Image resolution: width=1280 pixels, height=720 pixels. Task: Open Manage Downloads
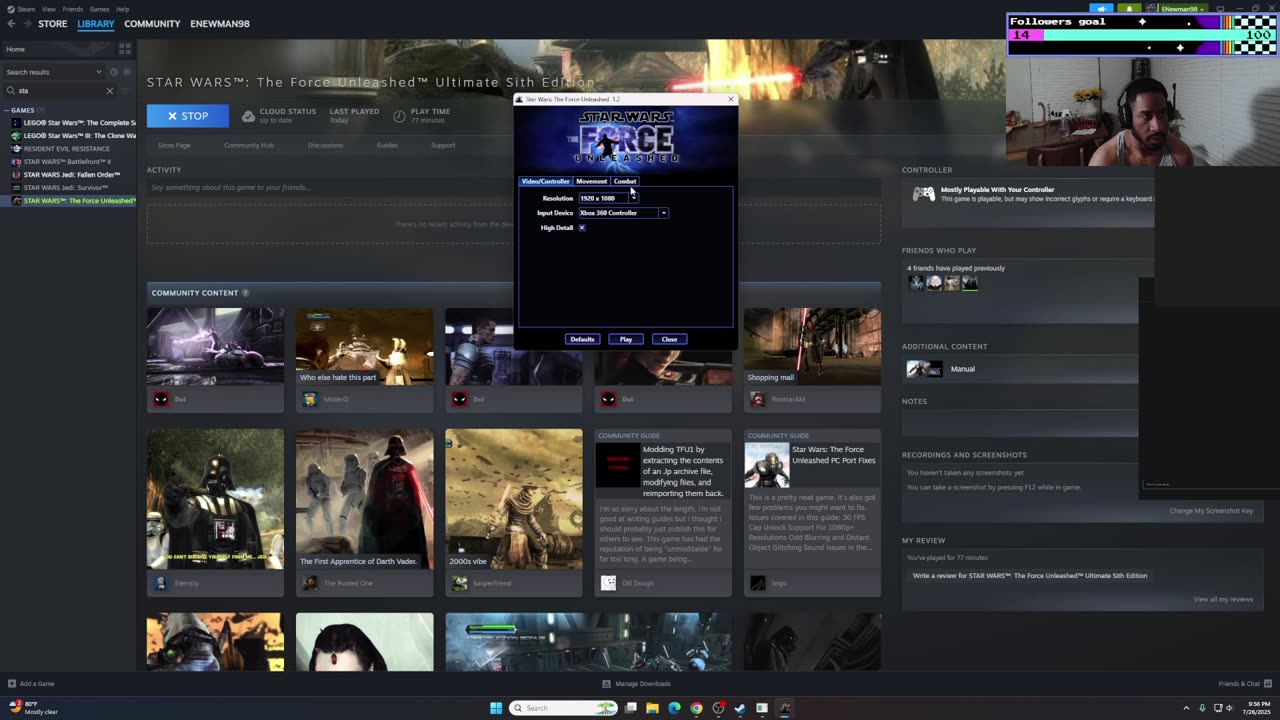point(636,684)
